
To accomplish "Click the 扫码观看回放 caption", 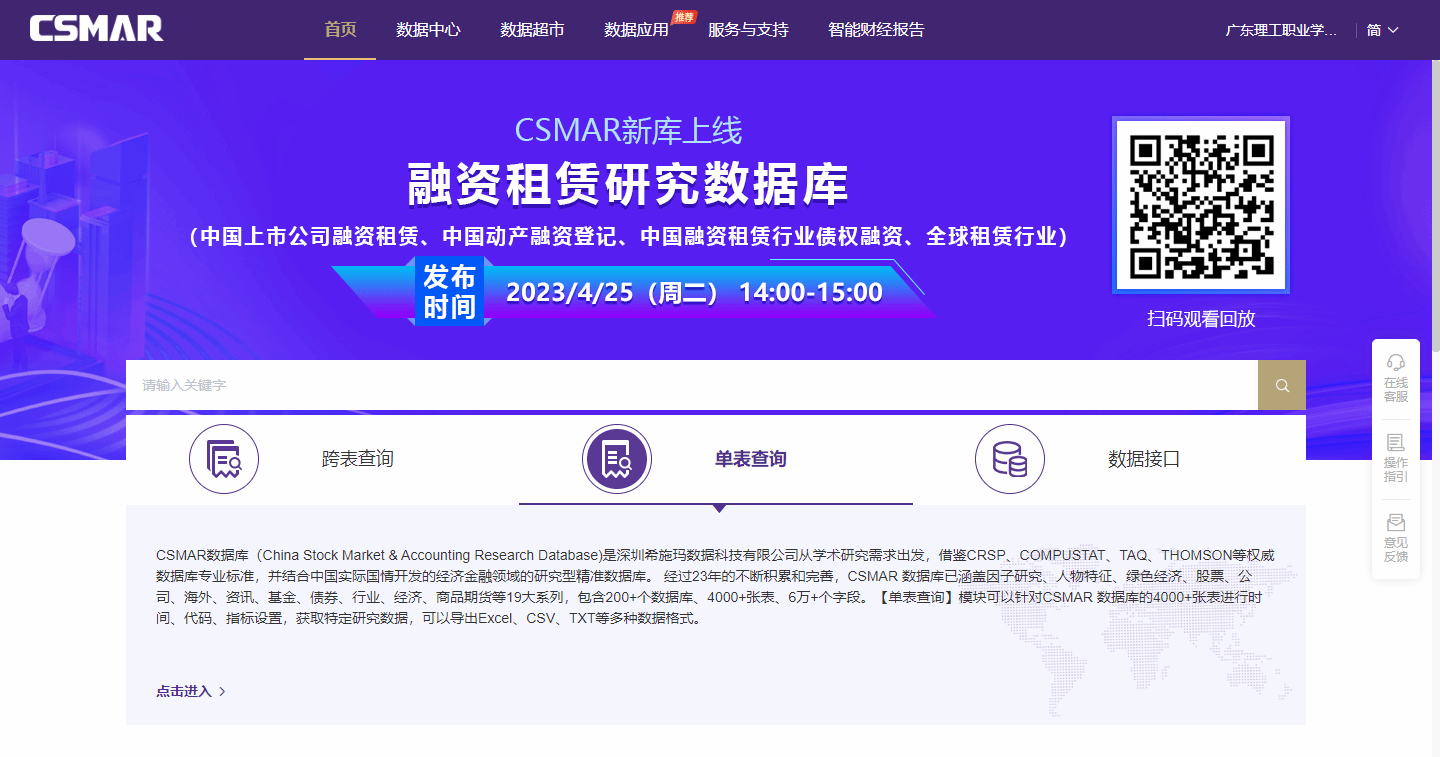I will (1201, 319).
